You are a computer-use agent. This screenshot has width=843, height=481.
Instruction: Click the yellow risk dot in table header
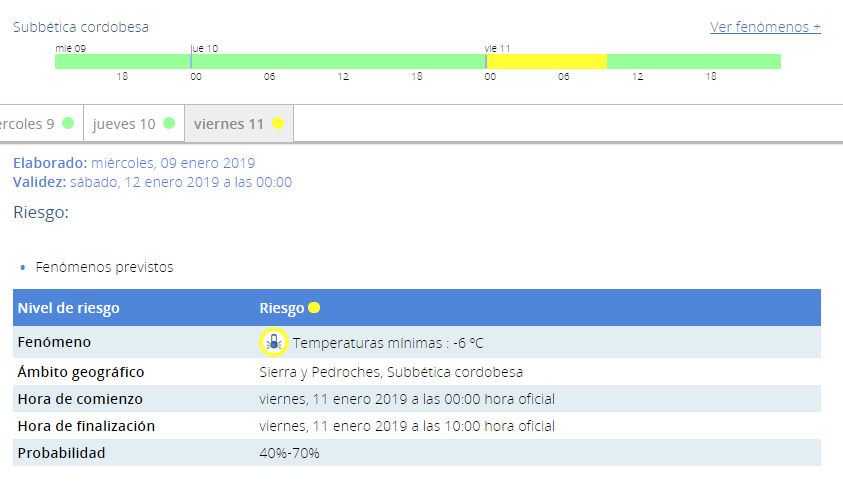(314, 307)
